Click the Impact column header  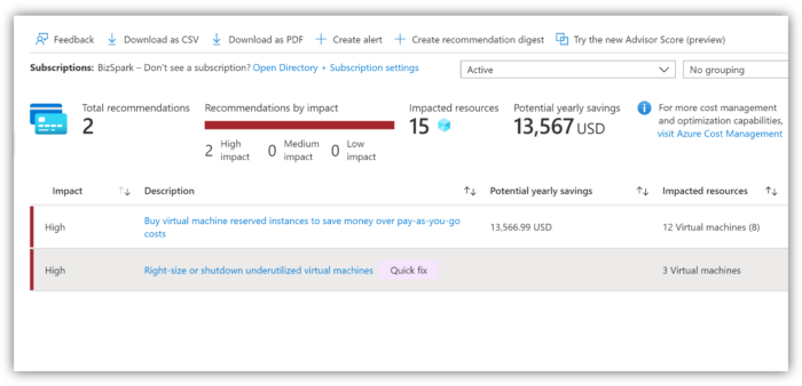coord(67,191)
